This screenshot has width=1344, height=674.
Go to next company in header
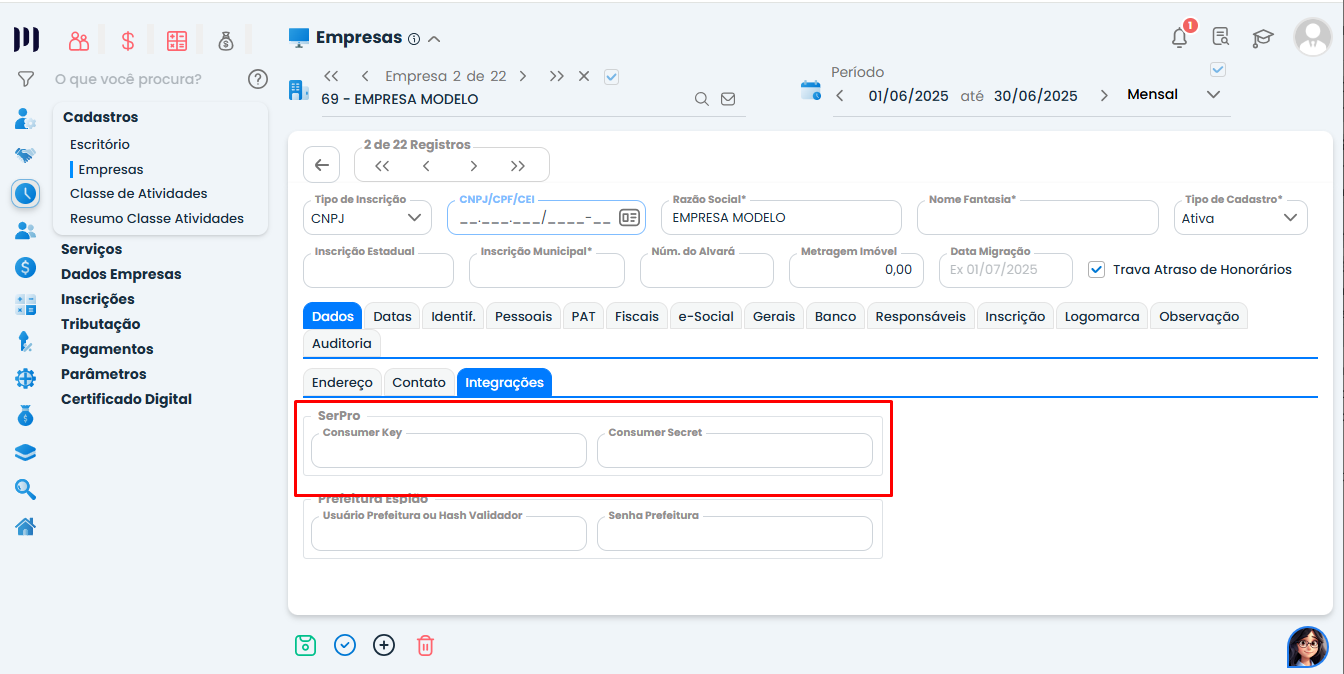click(x=523, y=76)
